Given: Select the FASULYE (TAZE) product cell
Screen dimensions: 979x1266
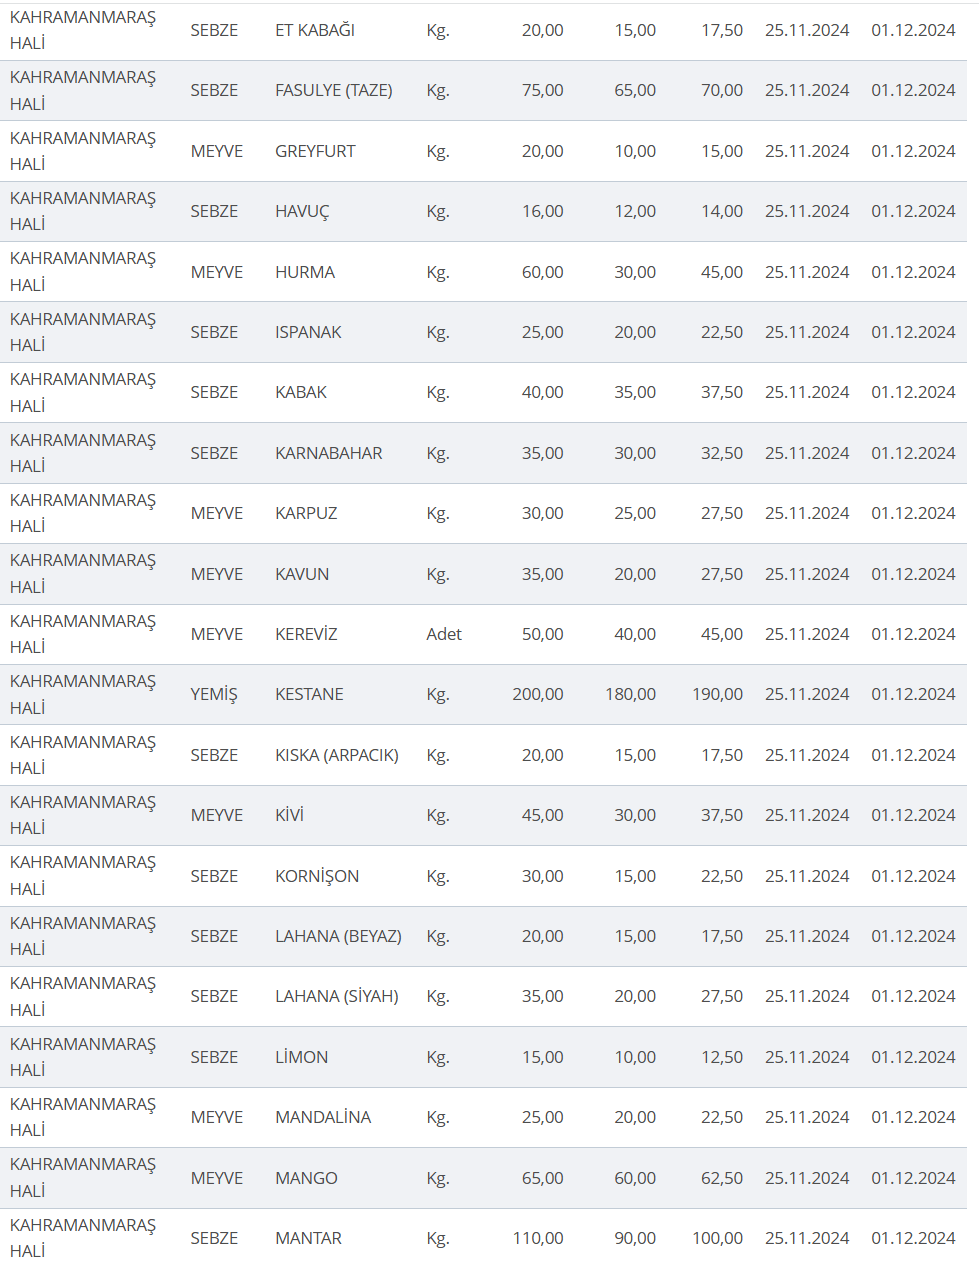Looking at the screenshot, I should coord(333,90).
